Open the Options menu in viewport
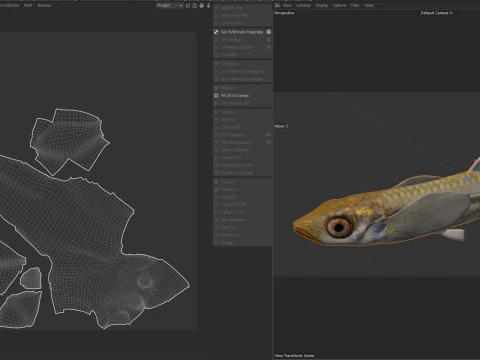Screen dimensions: 480x360 (x=339, y=5)
